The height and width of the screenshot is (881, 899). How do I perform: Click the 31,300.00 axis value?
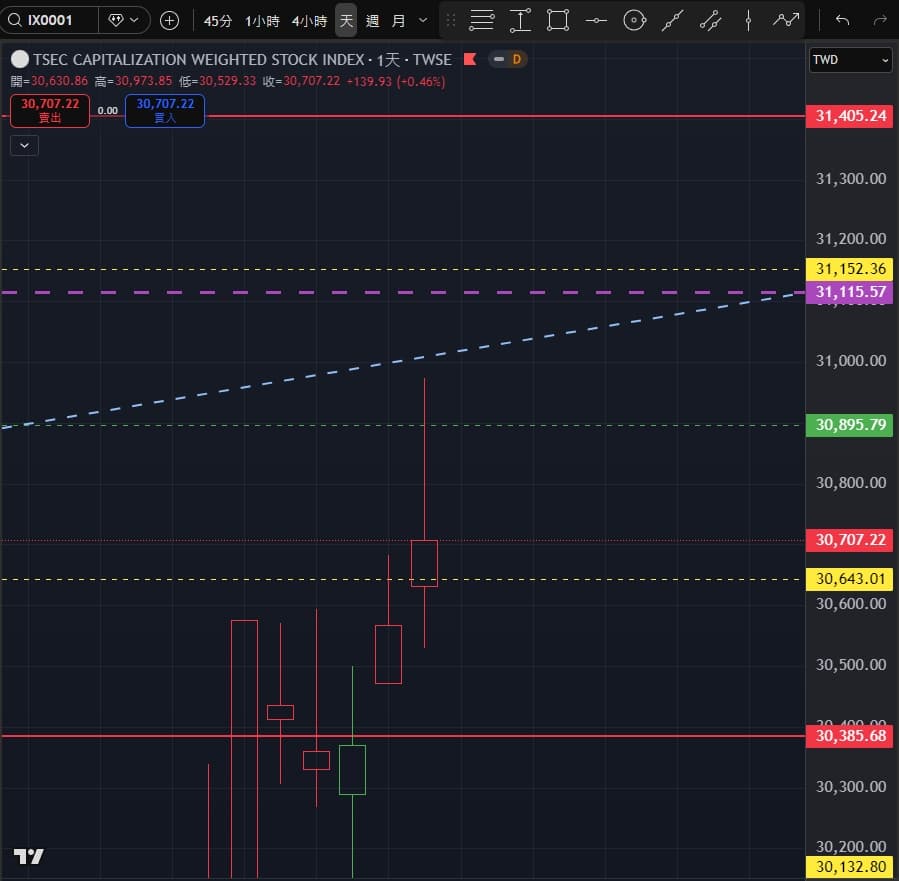tap(851, 179)
